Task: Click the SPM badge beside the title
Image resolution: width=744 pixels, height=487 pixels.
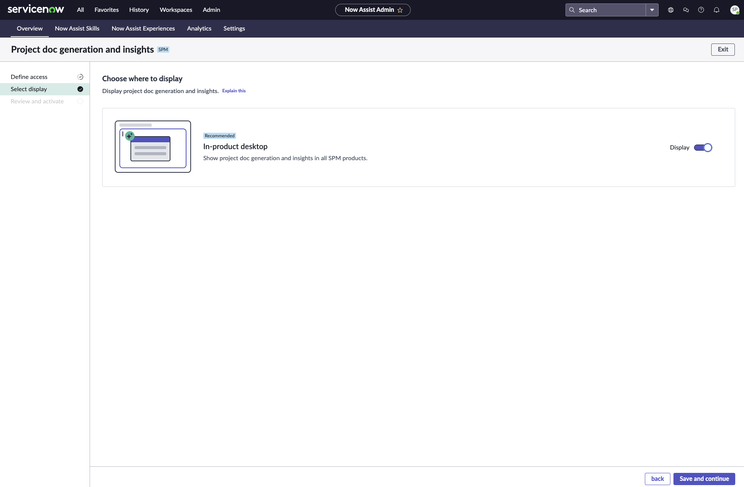Action: click(x=163, y=49)
